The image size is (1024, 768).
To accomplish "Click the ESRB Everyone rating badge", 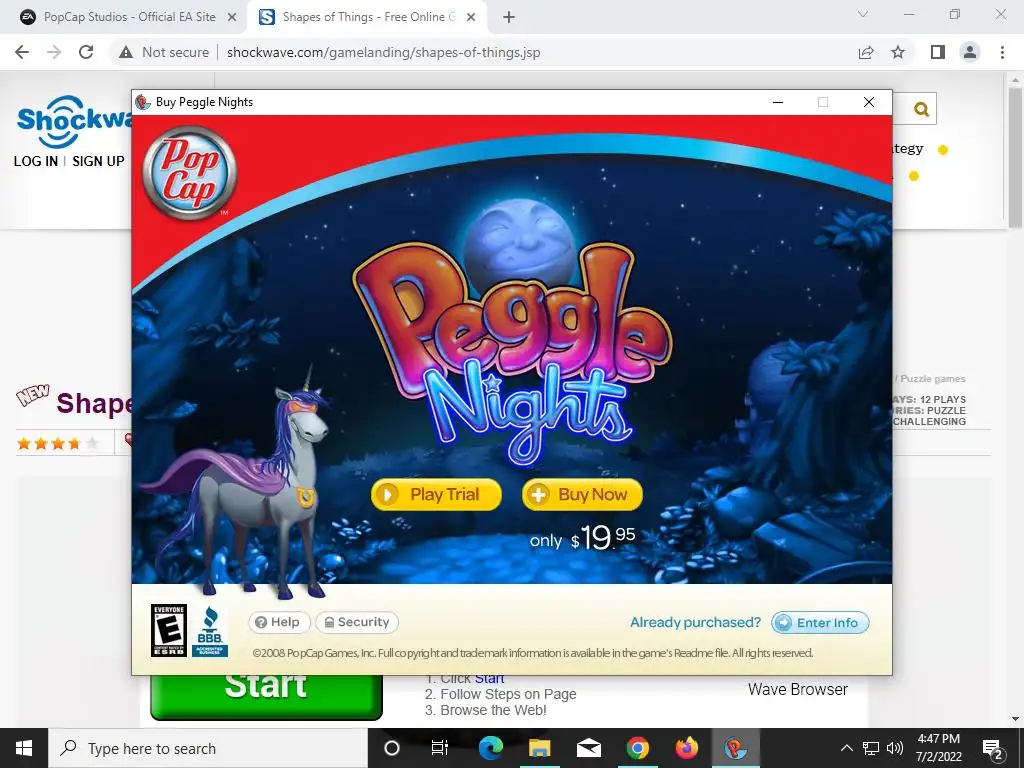I will click(168, 630).
